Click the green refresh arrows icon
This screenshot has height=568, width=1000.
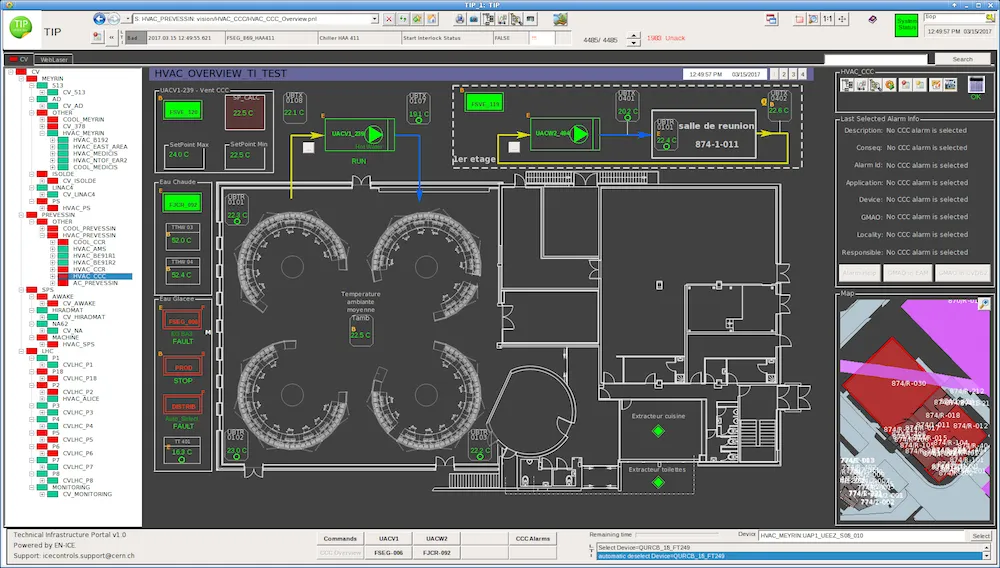[x=403, y=19]
